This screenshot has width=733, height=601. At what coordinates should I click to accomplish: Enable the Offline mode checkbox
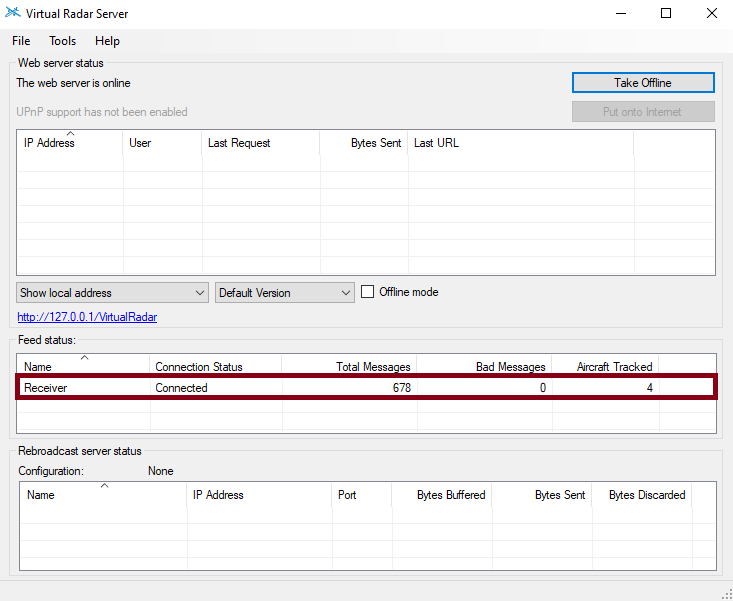[x=367, y=292]
